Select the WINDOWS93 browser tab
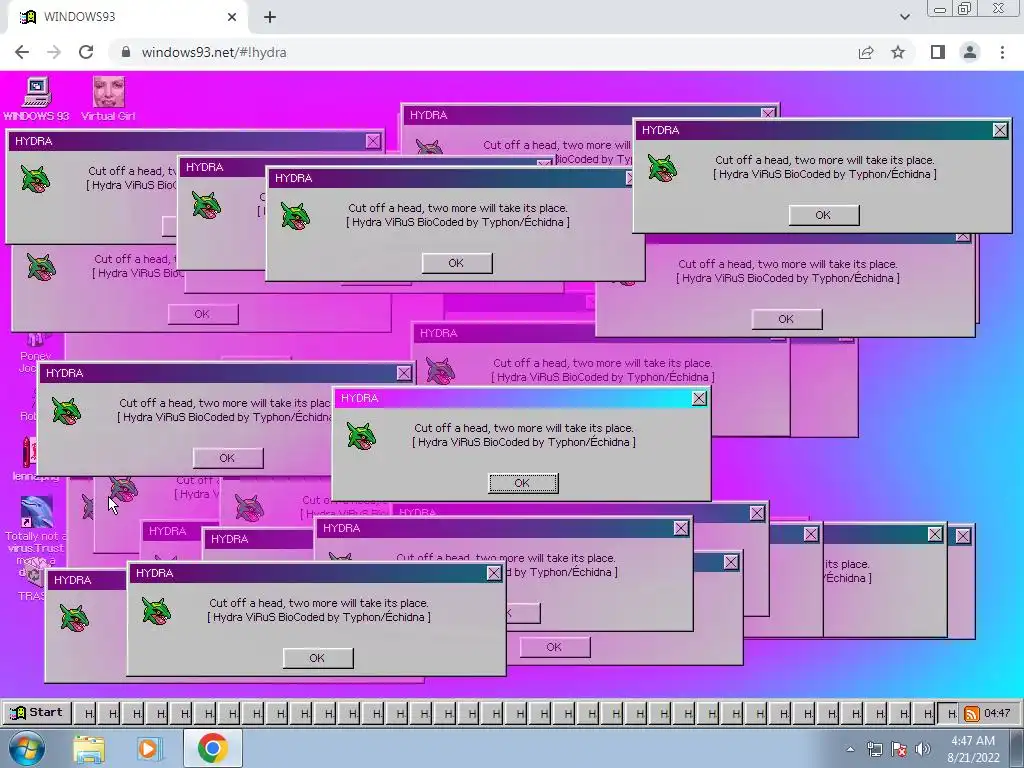 (127, 18)
